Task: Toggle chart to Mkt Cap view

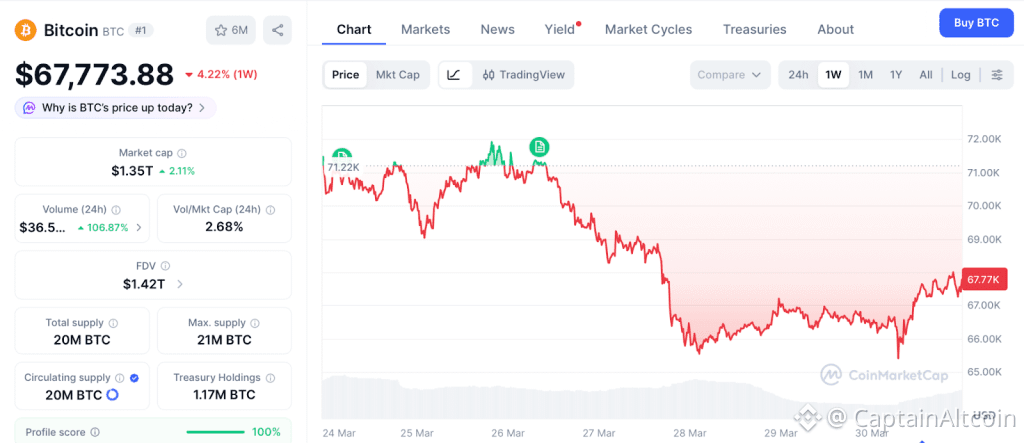Action: pyautogui.click(x=397, y=75)
